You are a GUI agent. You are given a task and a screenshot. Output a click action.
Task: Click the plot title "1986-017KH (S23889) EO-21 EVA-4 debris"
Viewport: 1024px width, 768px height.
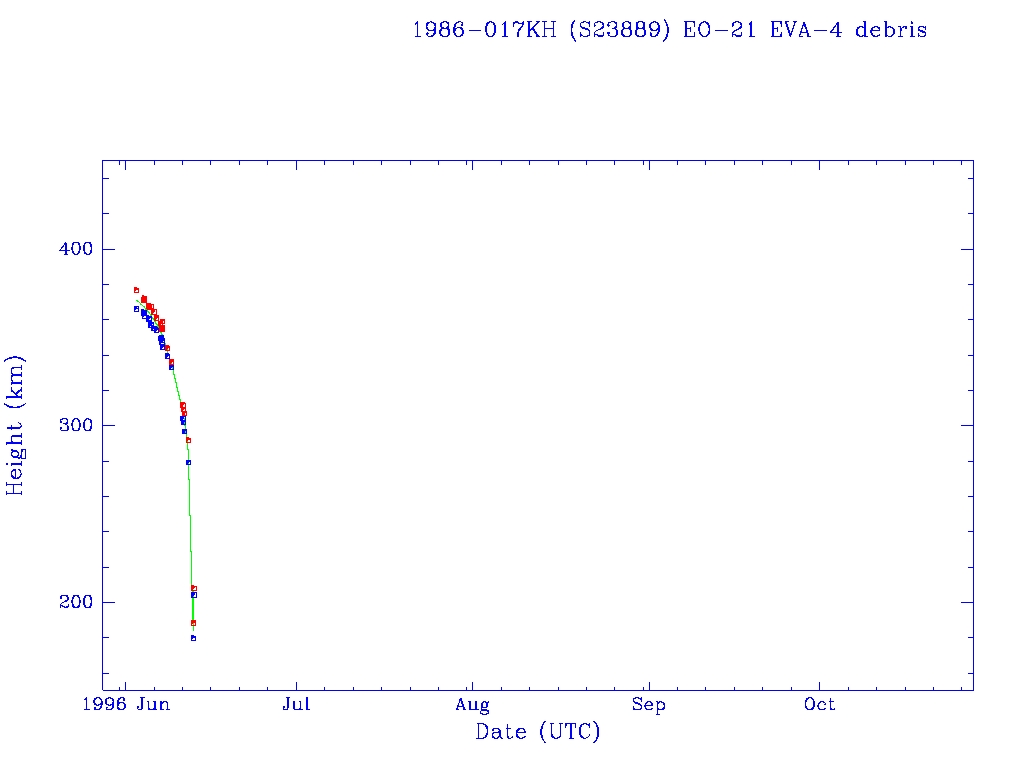[x=669, y=30]
